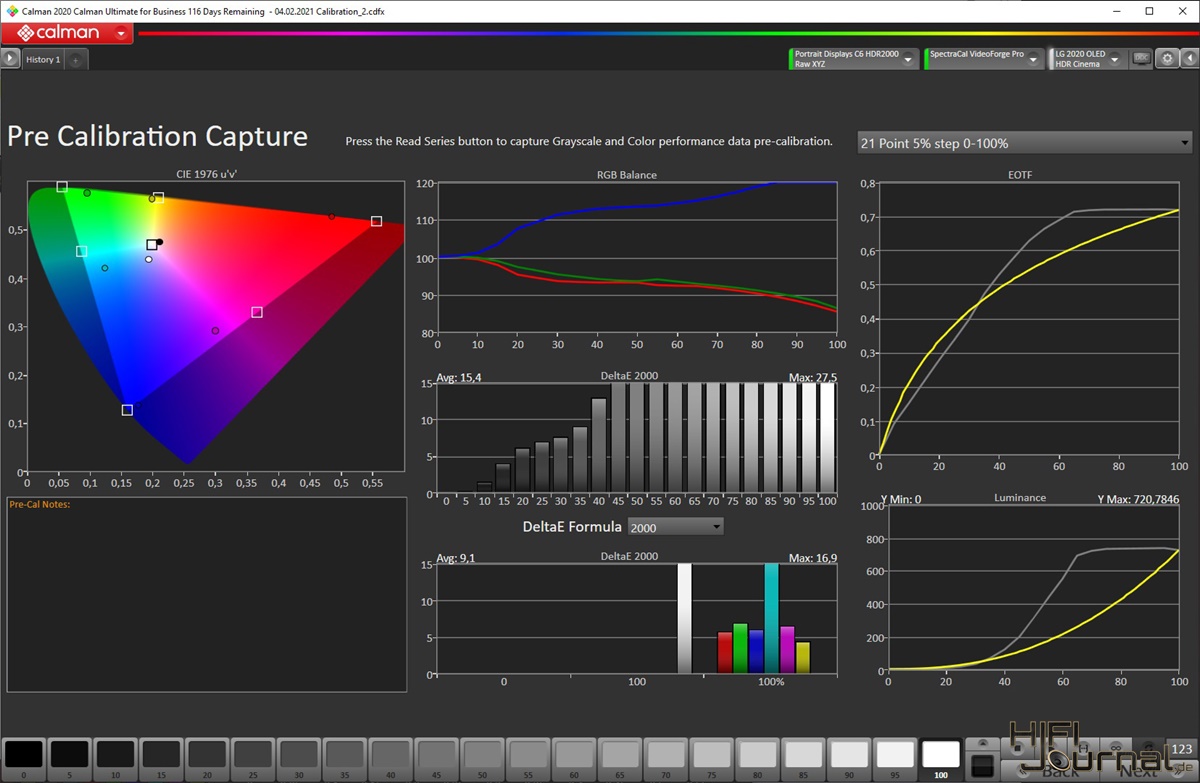The width and height of the screenshot is (1200, 783).
Task: Select the 100% white grayscale patch
Action: [x=941, y=759]
